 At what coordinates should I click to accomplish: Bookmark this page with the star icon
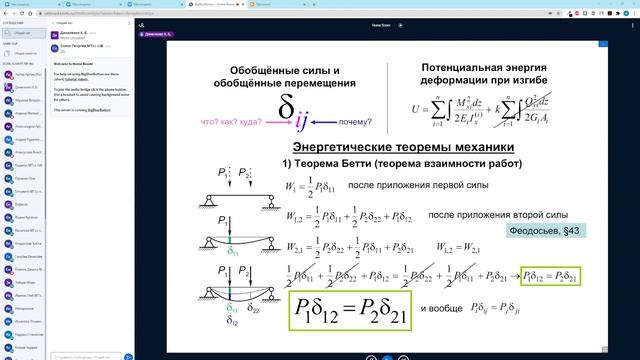pos(558,13)
